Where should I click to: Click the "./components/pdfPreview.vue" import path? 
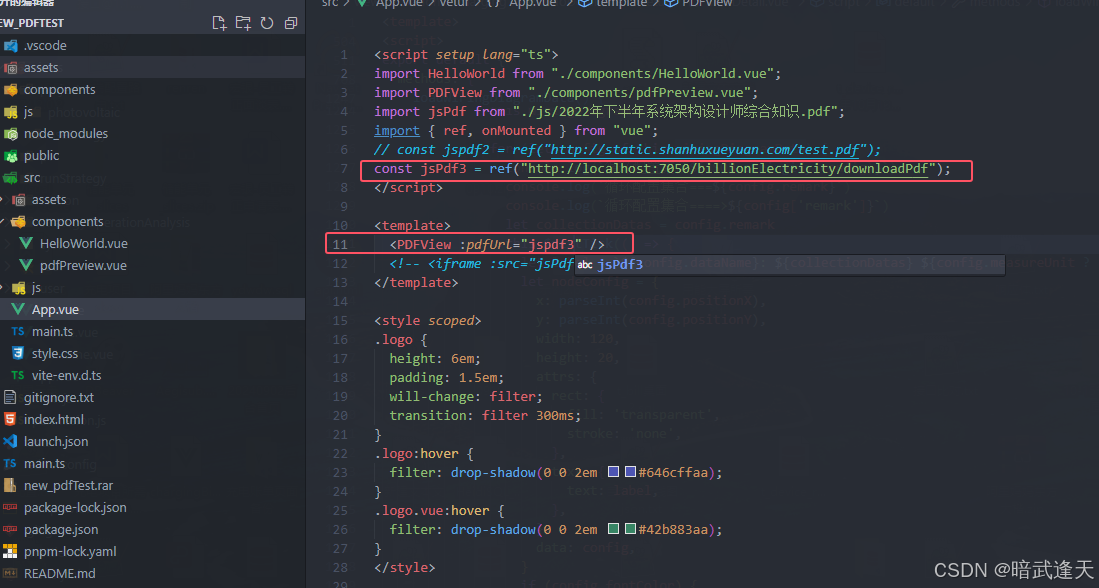639,93
